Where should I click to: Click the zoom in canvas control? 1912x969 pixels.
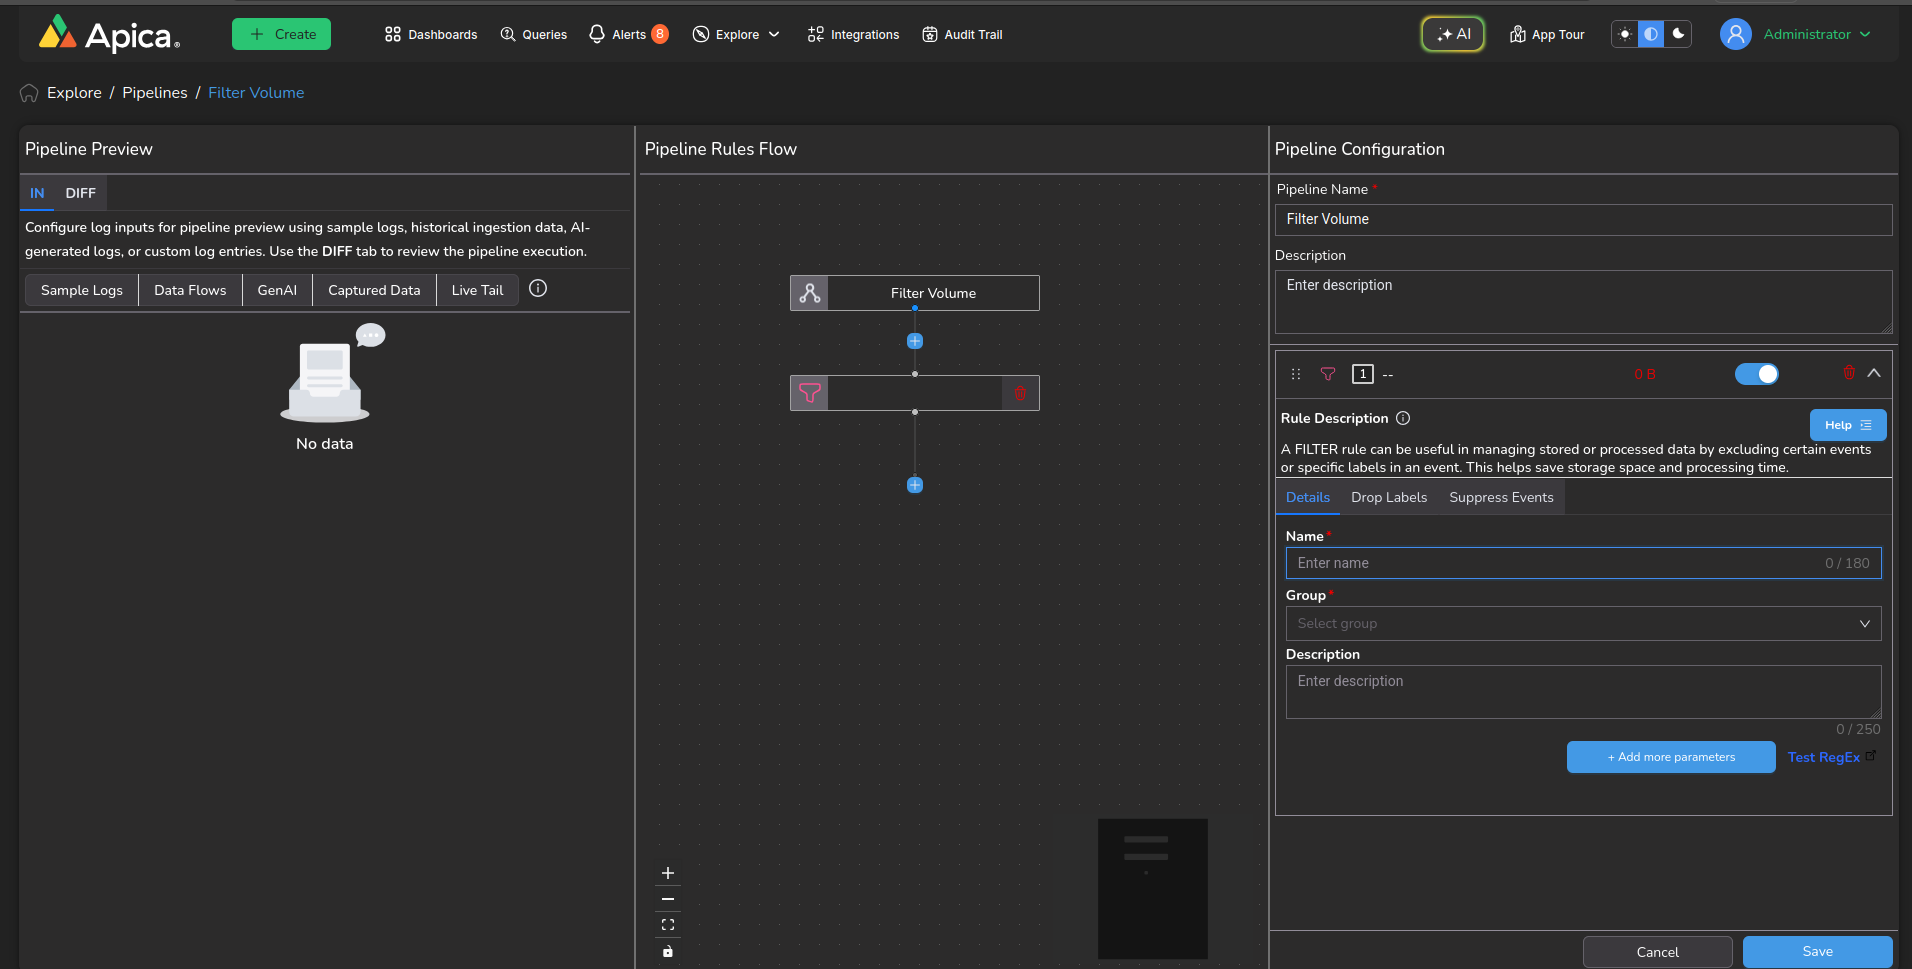[x=668, y=873]
